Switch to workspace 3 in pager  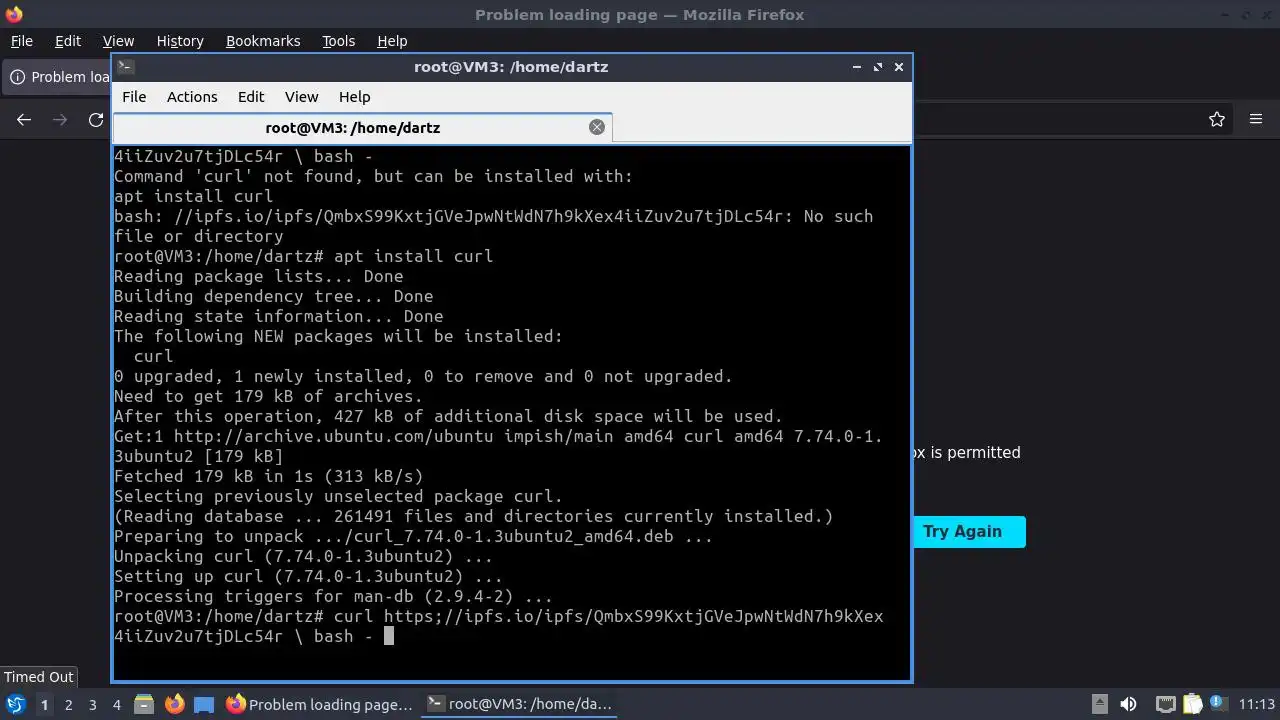[92, 704]
